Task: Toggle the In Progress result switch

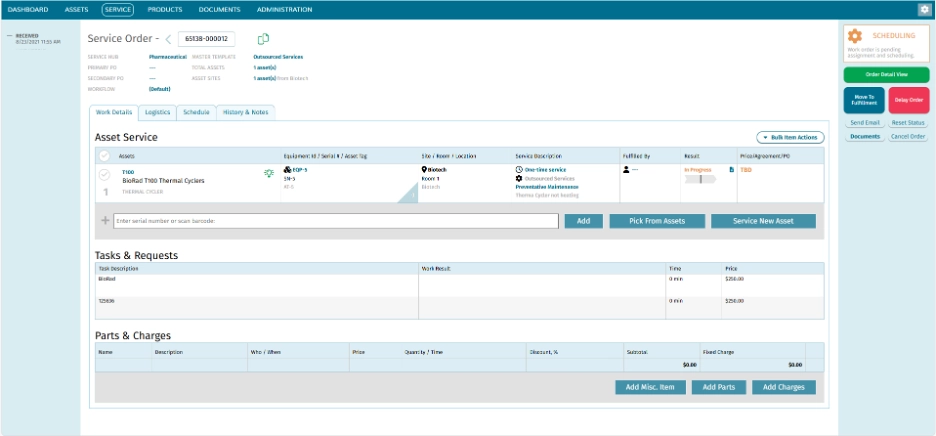Action: [x=700, y=180]
